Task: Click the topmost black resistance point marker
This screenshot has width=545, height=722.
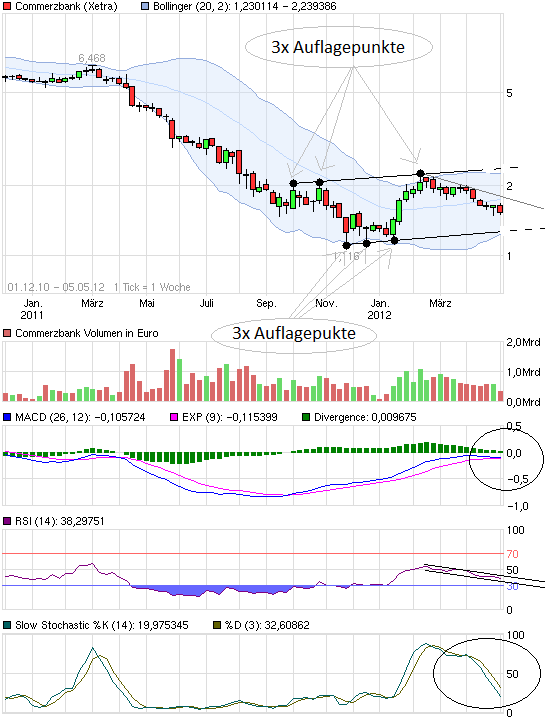Action: (x=420, y=174)
